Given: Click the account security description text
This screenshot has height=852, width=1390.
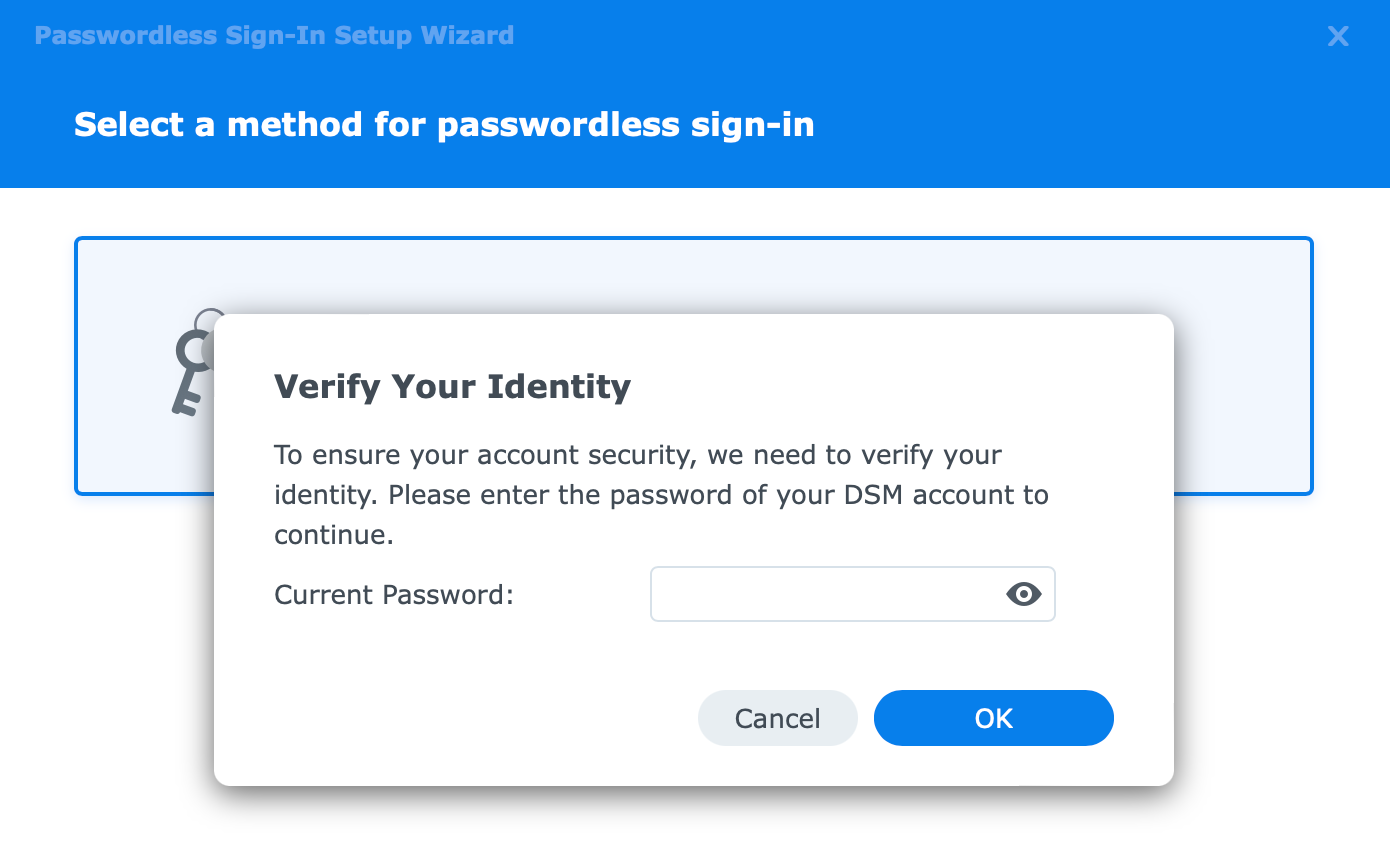Looking at the screenshot, I should (x=661, y=495).
